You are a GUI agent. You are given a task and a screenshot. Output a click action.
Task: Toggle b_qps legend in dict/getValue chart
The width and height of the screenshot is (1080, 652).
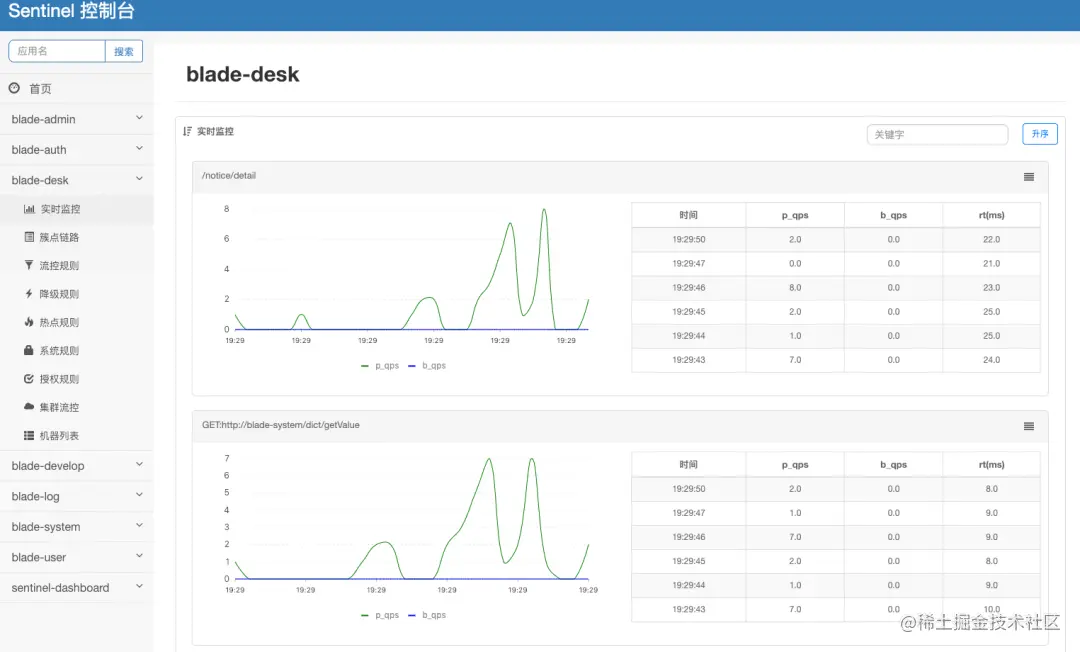(427, 615)
